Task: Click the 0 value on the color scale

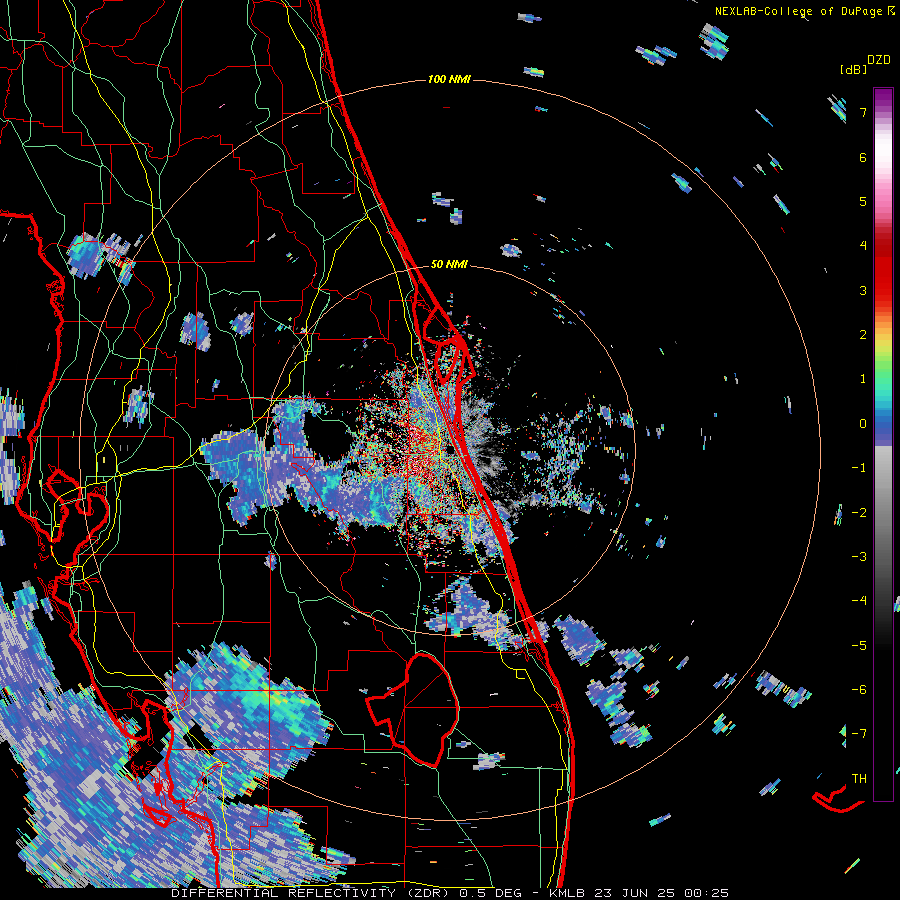Action: point(863,424)
